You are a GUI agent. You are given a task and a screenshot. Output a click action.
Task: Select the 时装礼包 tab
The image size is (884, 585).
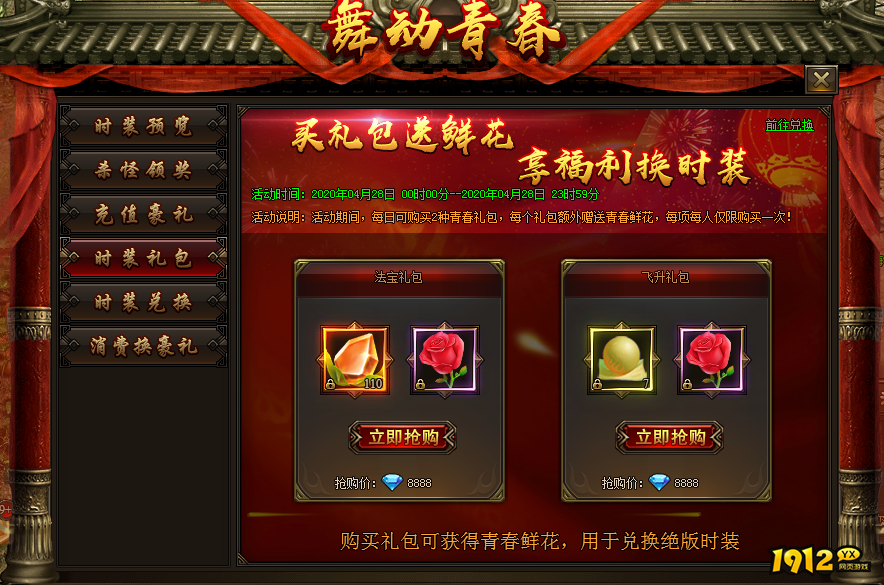point(143,258)
